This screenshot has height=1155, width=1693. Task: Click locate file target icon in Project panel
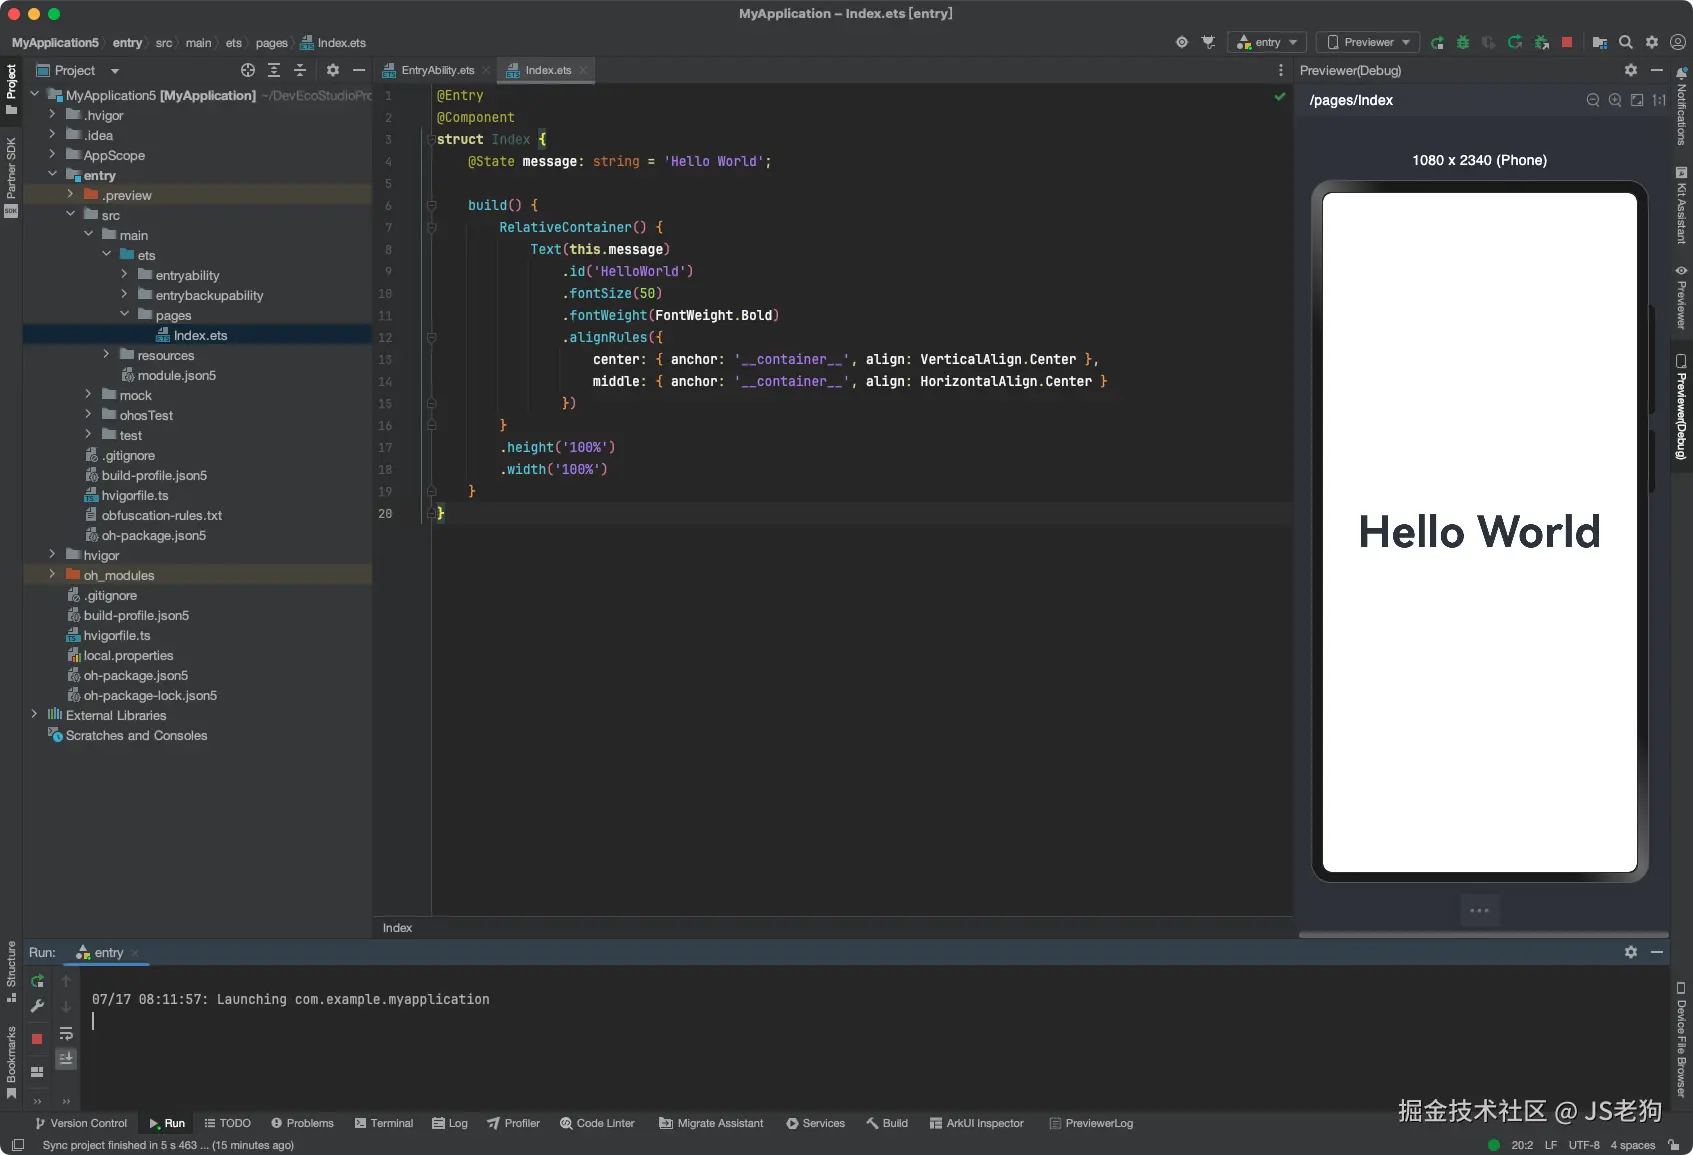pos(248,70)
